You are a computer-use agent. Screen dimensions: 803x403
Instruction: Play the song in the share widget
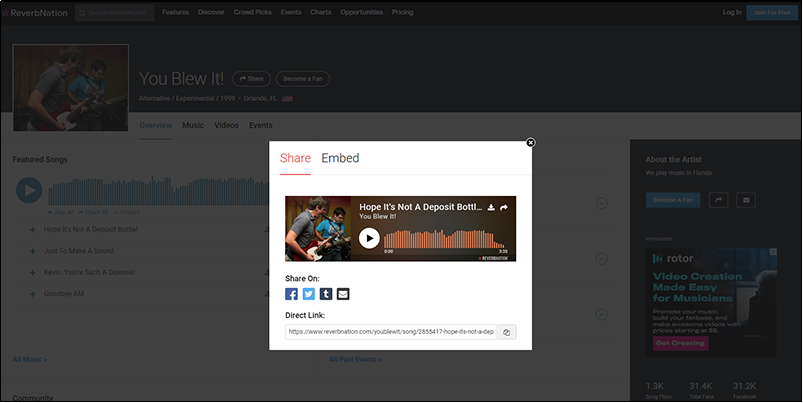tap(369, 238)
